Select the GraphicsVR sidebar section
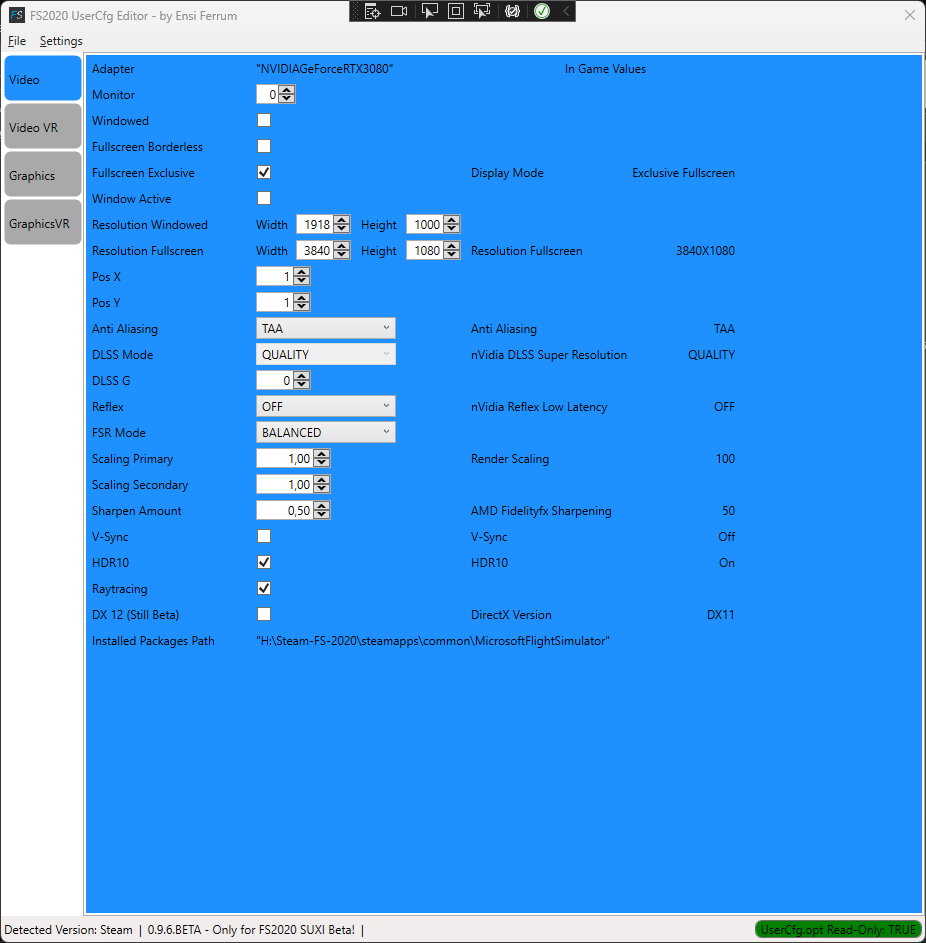The height and width of the screenshot is (943, 926). [42, 222]
